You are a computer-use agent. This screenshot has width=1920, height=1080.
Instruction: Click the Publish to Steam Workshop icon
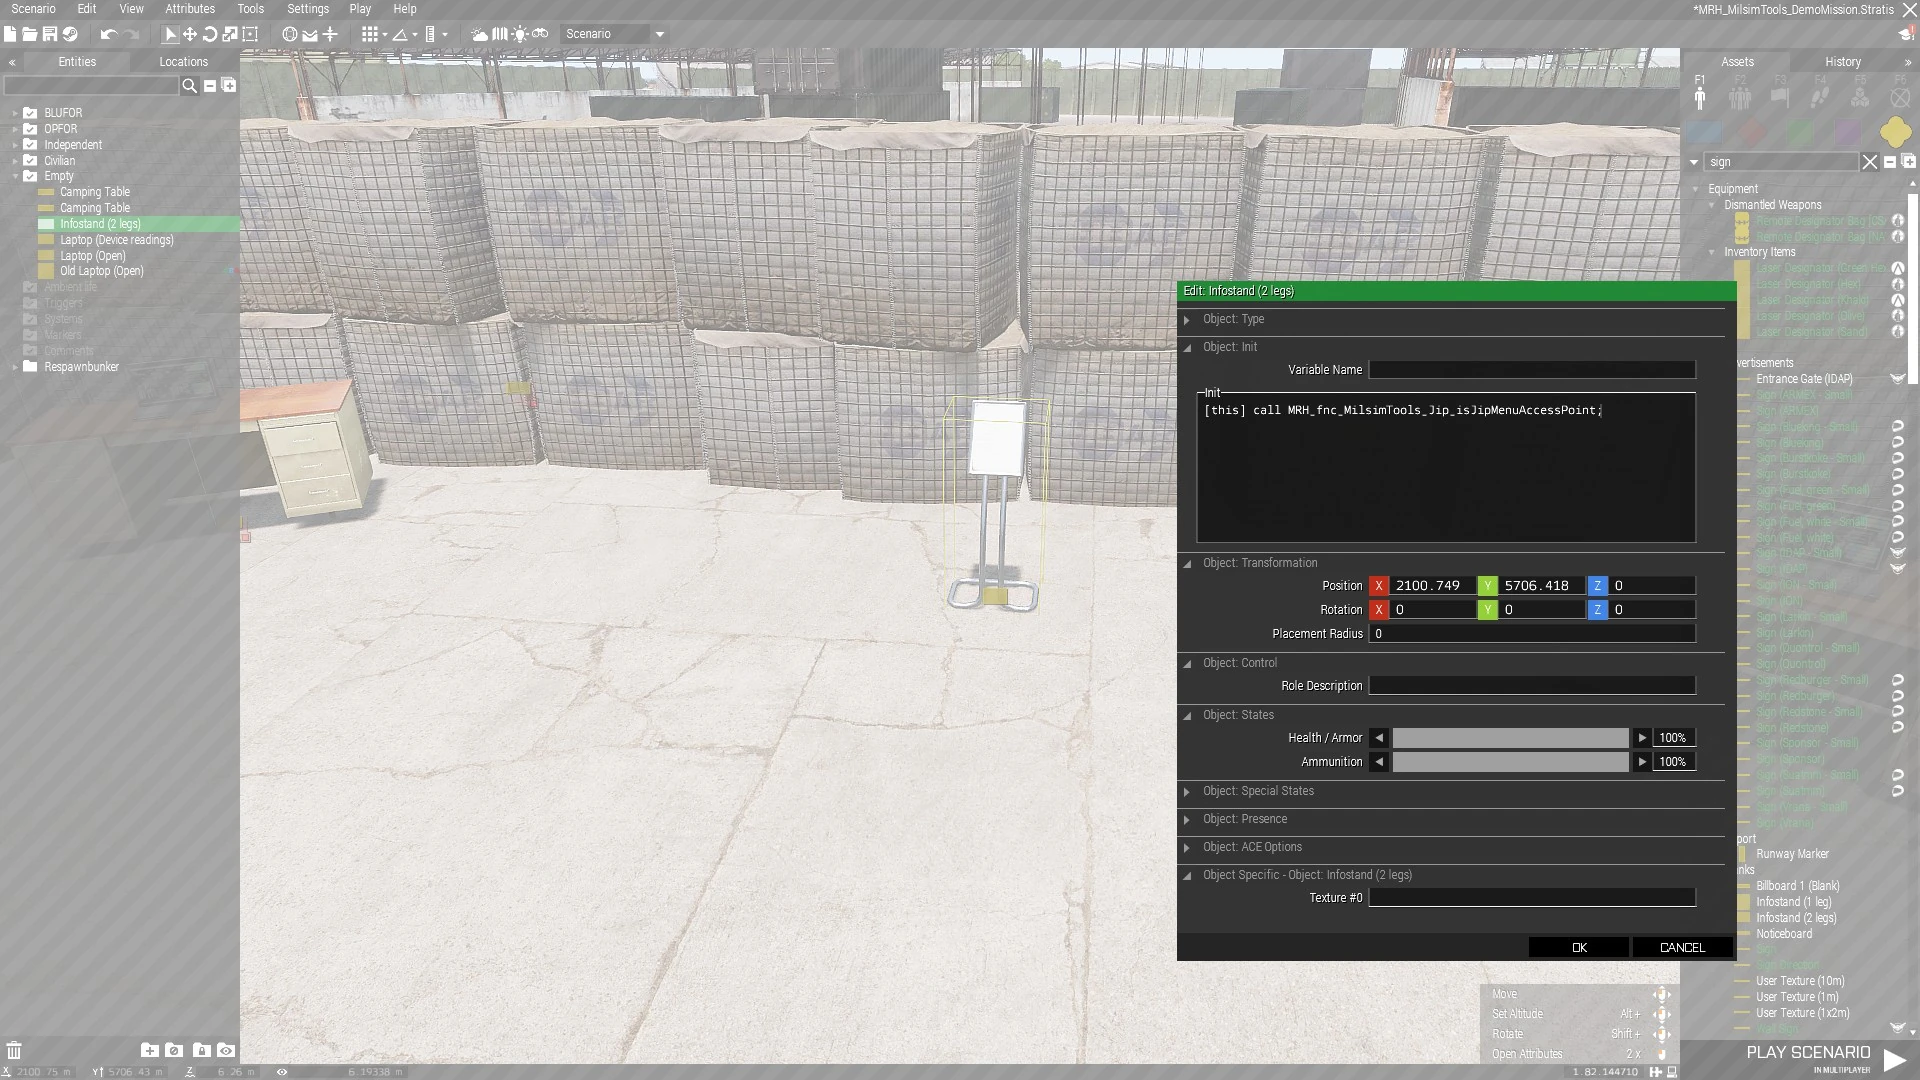[x=70, y=34]
